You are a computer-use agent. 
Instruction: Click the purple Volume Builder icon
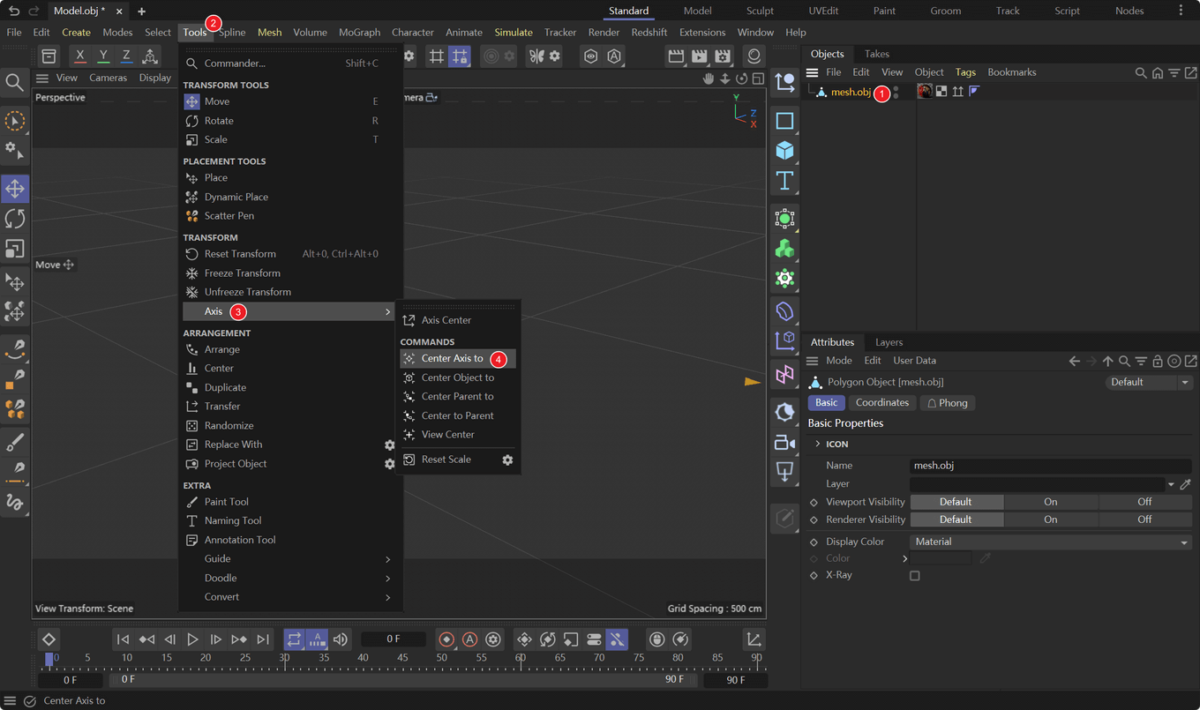tap(785, 310)
